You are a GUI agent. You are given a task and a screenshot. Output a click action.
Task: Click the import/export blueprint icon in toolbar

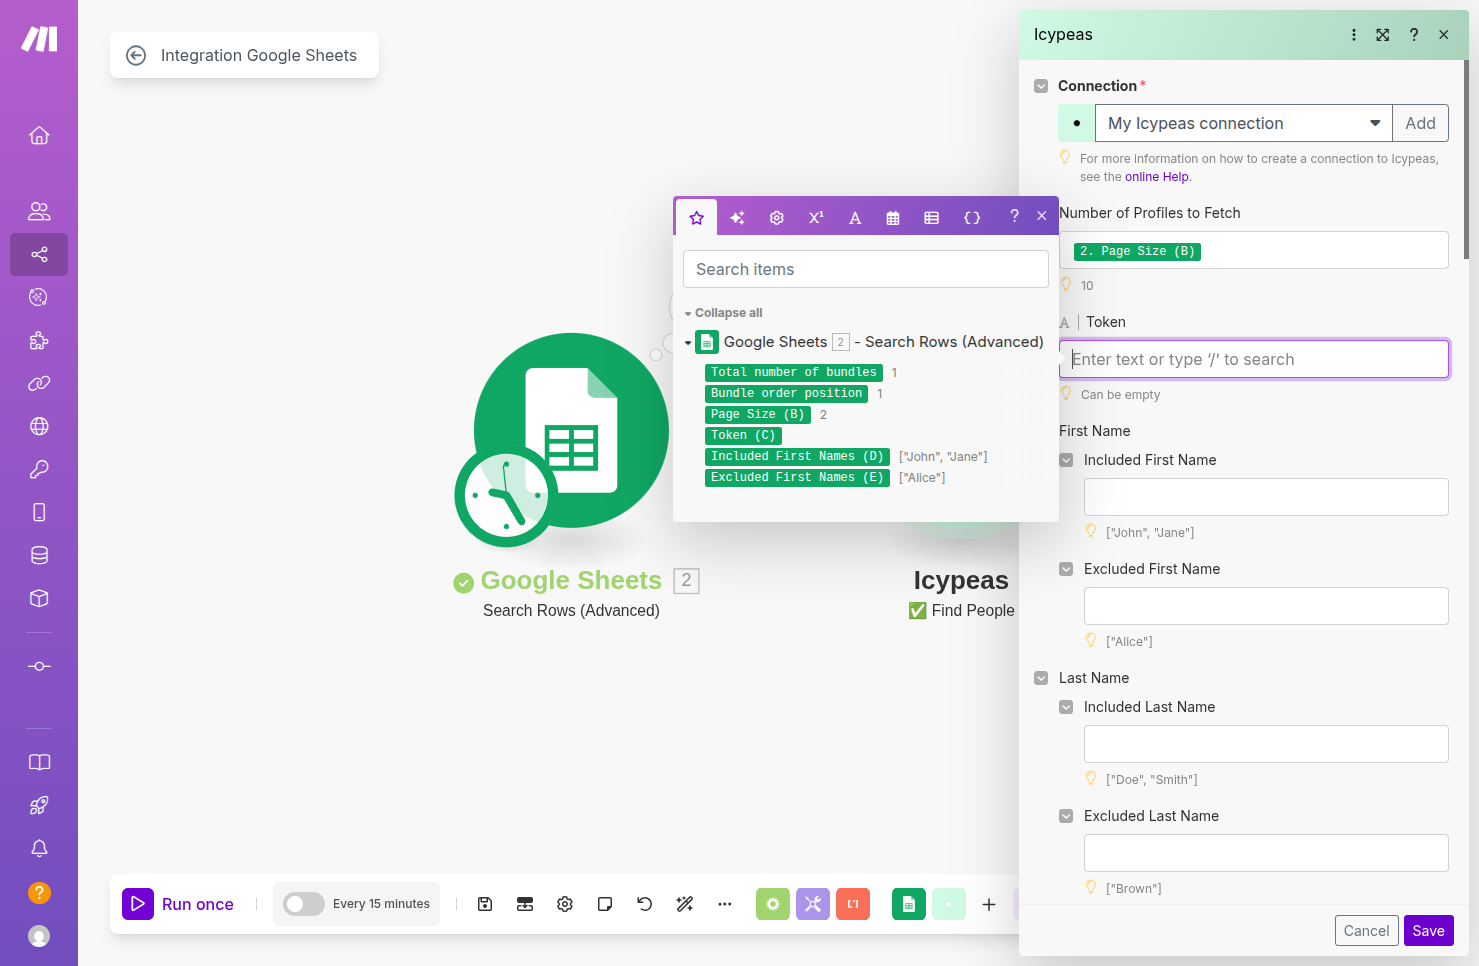[x=525, y=904]
